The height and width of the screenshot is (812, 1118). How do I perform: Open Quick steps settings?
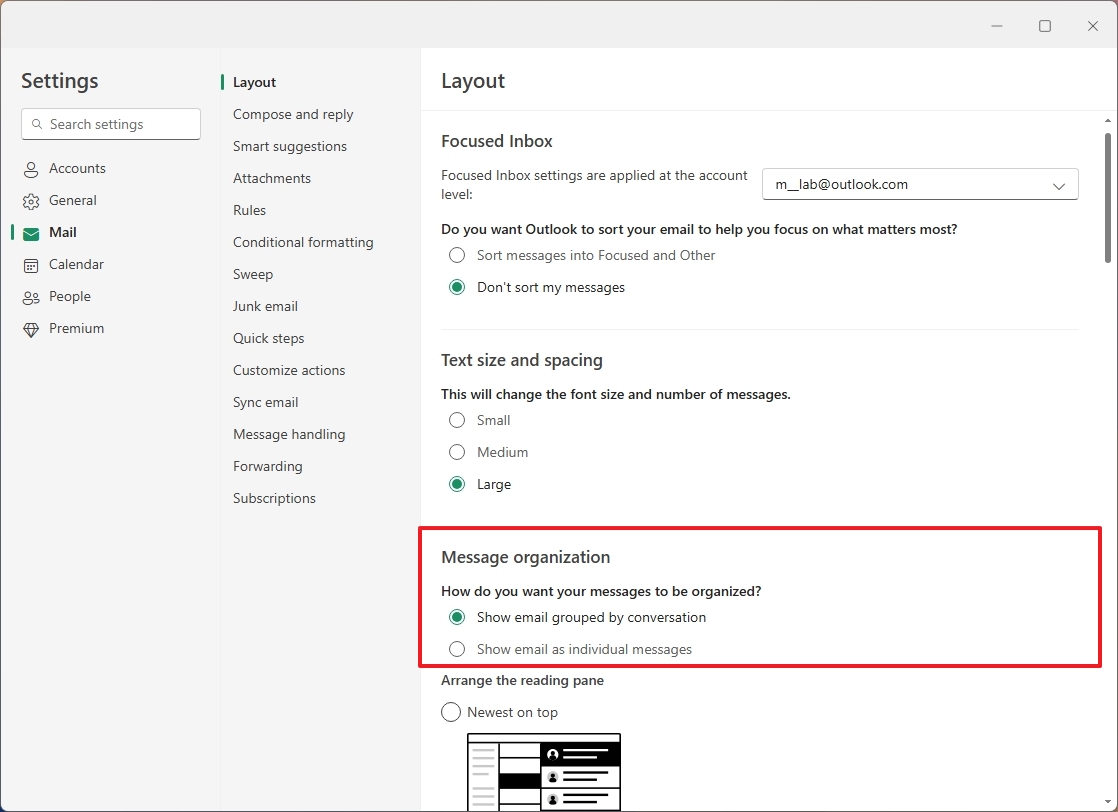[x=269, y=339]
